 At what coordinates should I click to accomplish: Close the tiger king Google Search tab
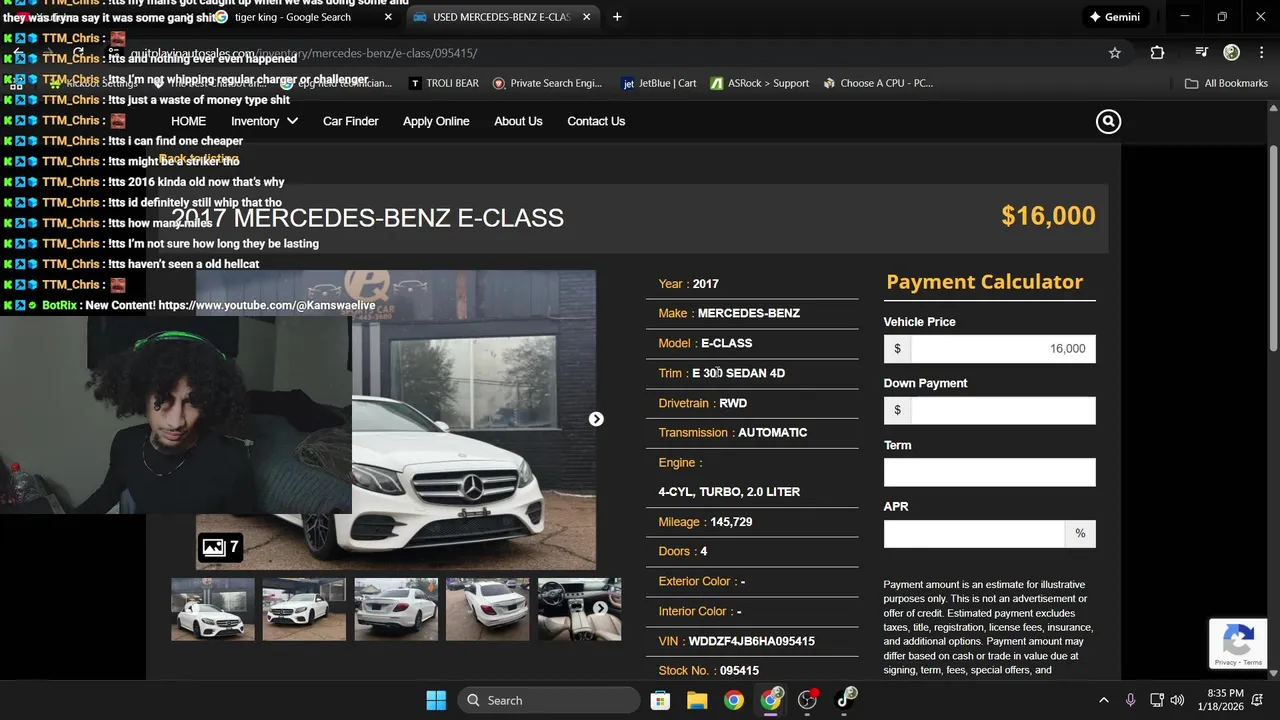(x=389, y=17)
